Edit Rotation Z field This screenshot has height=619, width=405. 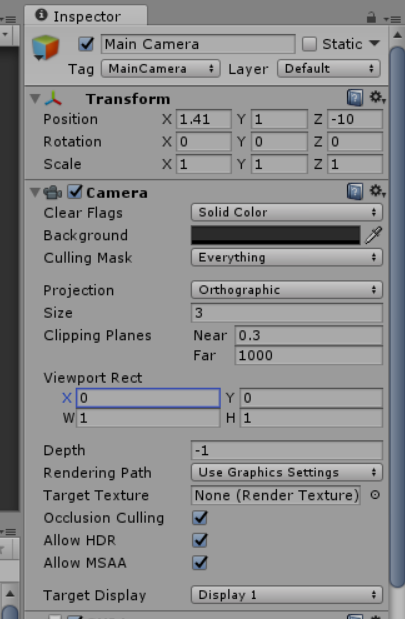(x=355, y=142)
